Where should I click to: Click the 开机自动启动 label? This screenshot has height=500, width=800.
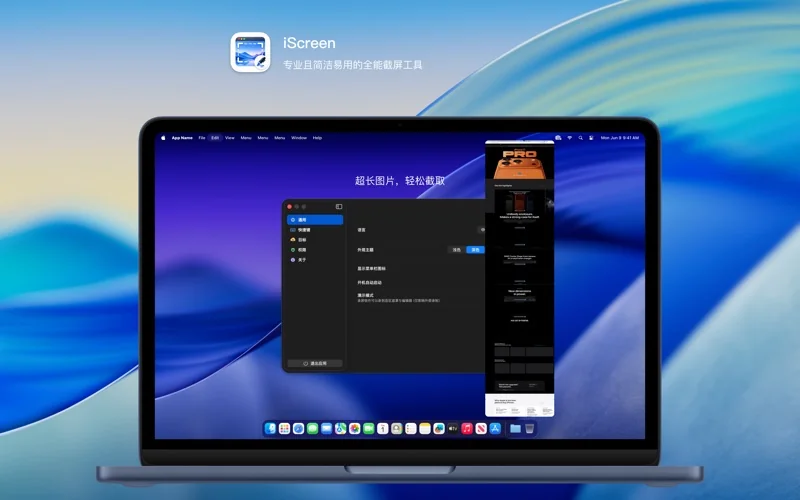pos(369,283)
